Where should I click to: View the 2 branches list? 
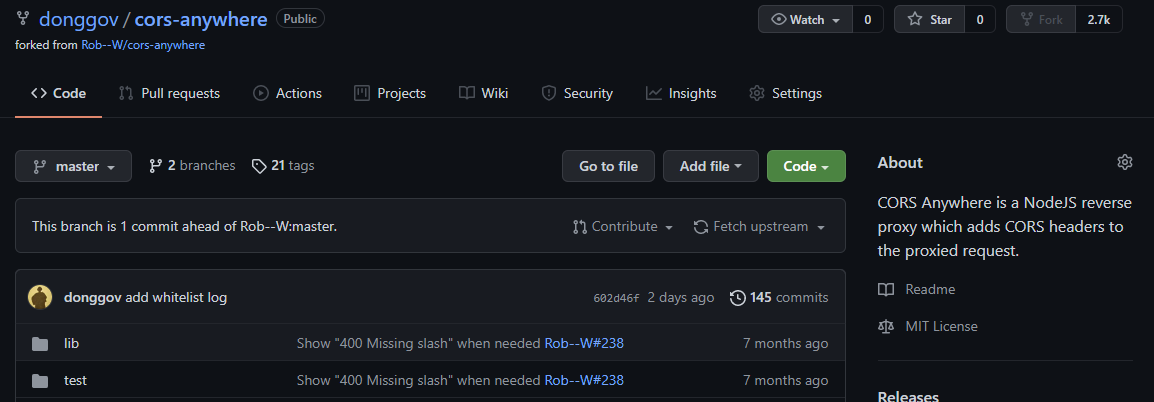[x=192, y=166]
